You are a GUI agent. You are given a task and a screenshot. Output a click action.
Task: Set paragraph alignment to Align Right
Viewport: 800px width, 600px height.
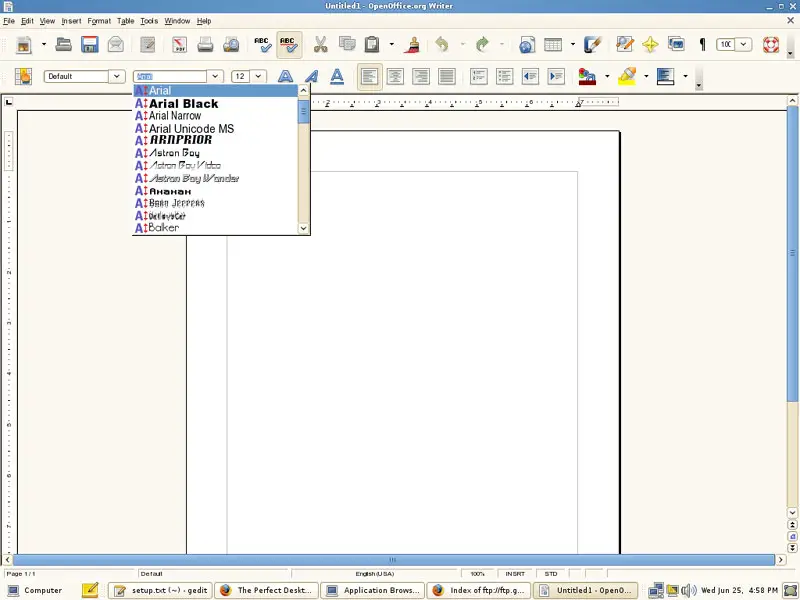(x=421, y=77)
